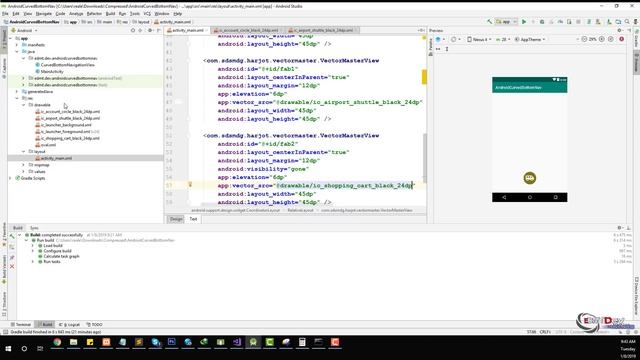
Task: Select the Text tab below editor
Action: [x=193, y=219]
